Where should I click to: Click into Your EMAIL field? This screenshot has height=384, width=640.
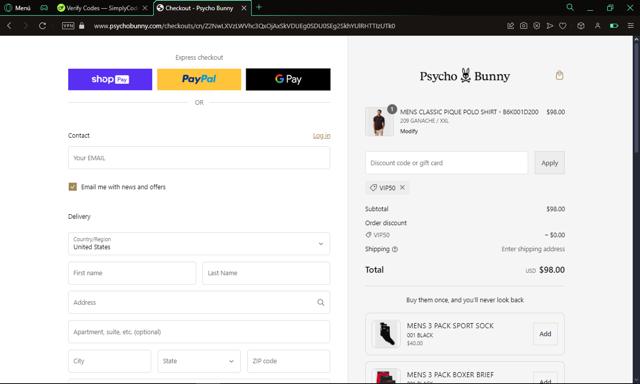(x=199, y=158)
